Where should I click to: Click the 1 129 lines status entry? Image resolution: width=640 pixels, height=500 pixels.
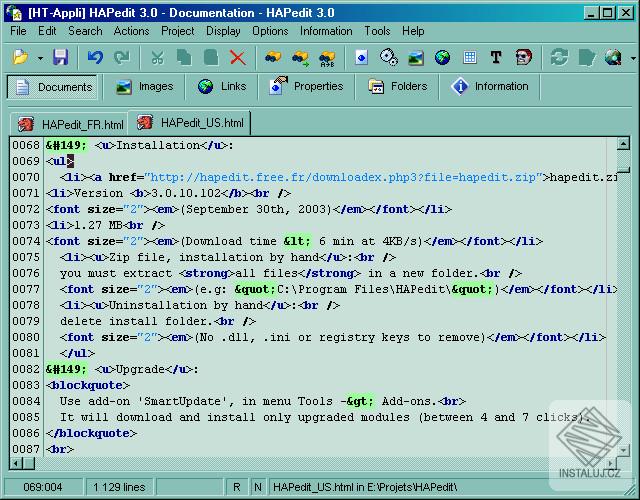point(119,487)
